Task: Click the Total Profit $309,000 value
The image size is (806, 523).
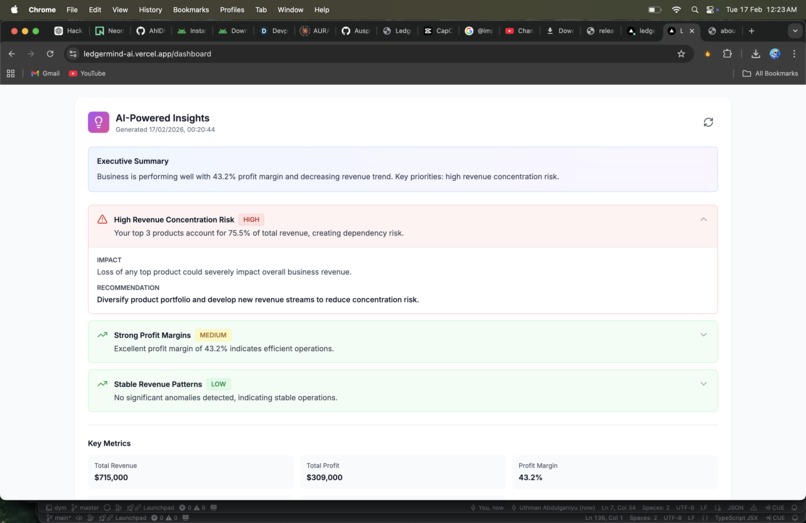Action: click(324, 477)
